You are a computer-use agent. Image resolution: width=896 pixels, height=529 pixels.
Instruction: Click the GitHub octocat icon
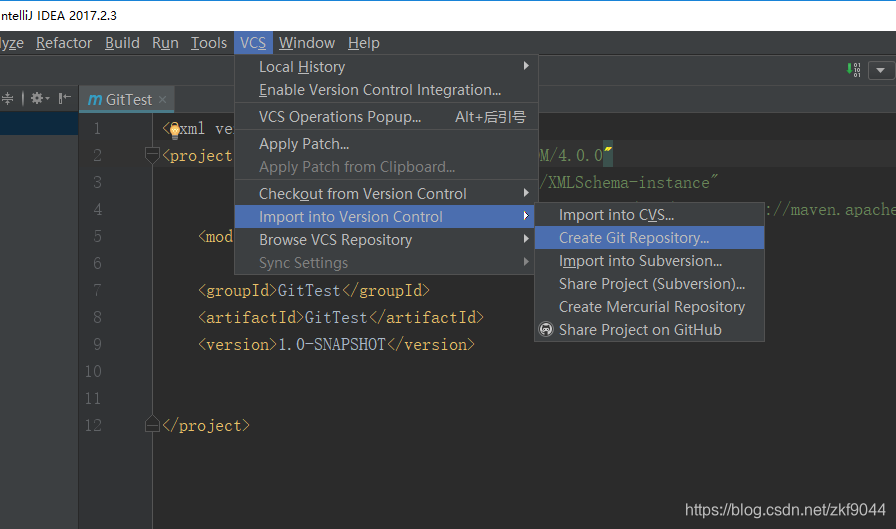point(546,330)
